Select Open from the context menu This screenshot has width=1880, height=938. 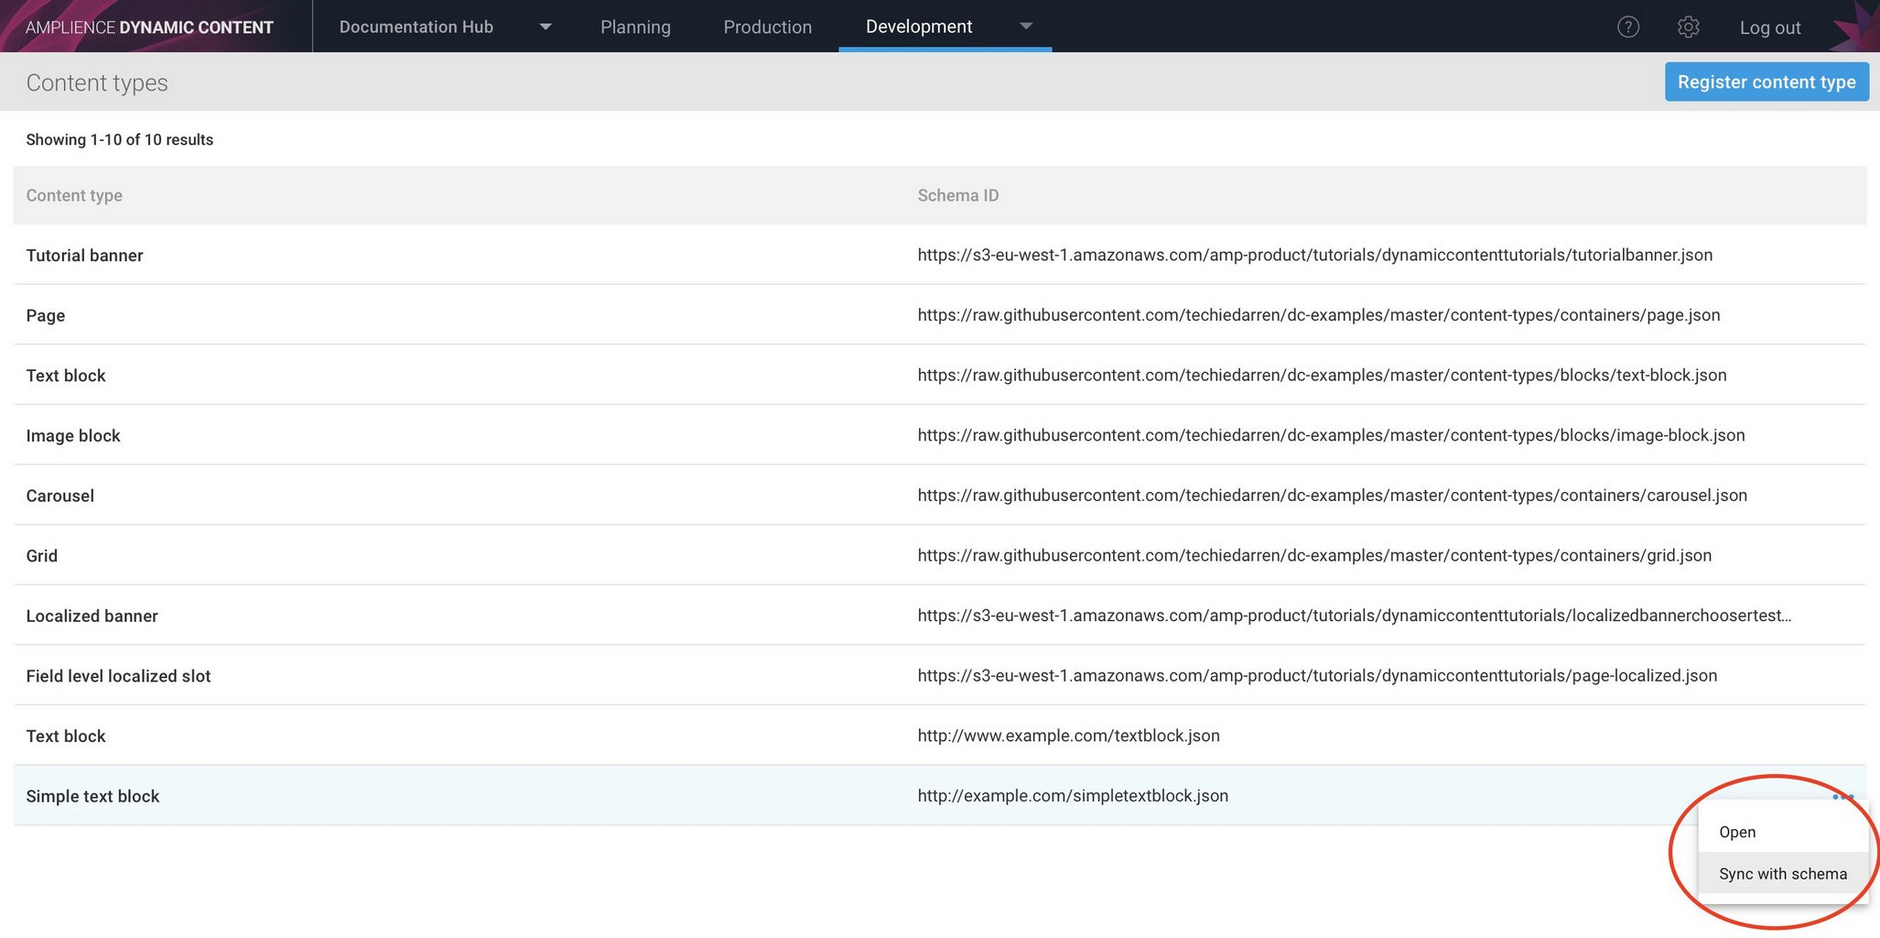[1737, 831]
